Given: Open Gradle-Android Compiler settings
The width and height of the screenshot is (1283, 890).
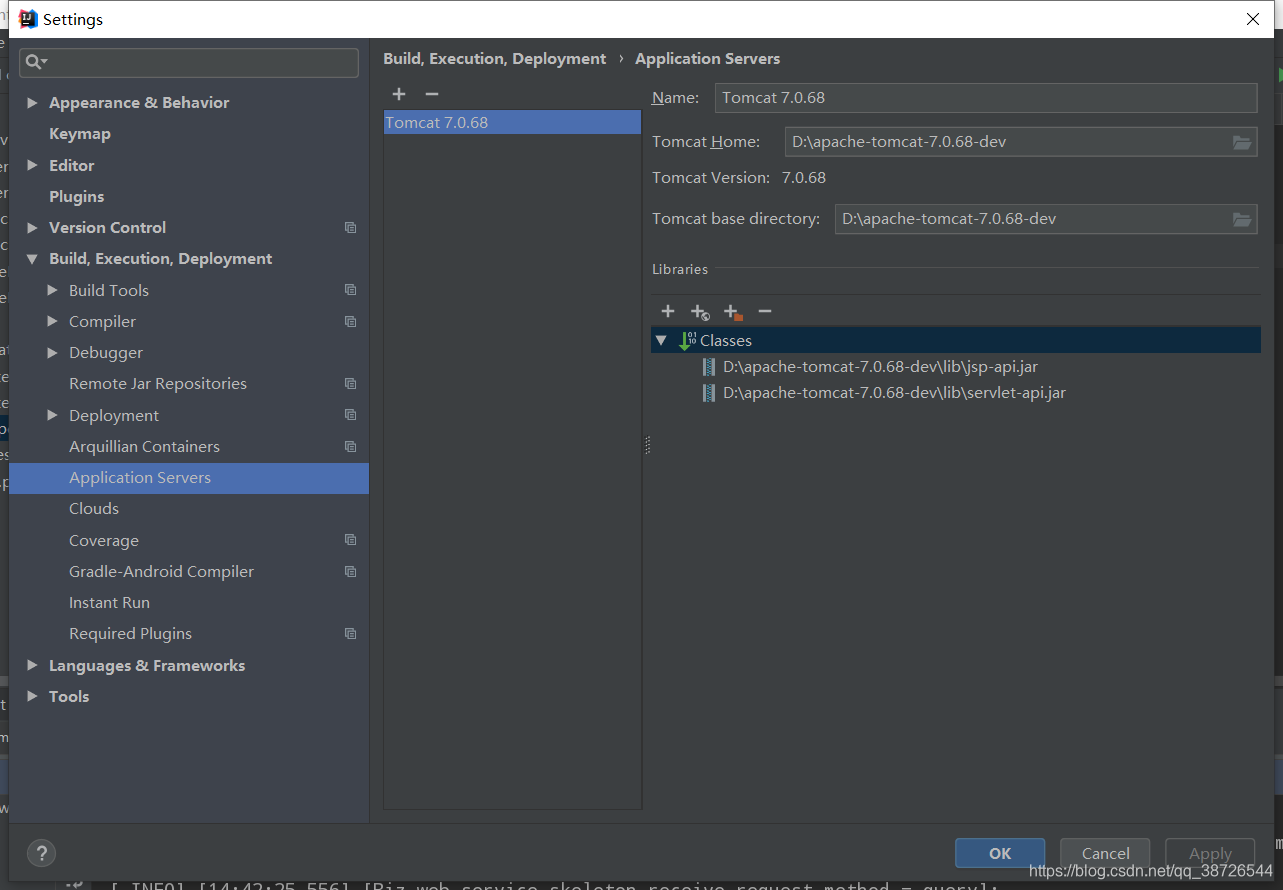Looking at the screenshot, I should pyautogui.click(x=161, y=572).
